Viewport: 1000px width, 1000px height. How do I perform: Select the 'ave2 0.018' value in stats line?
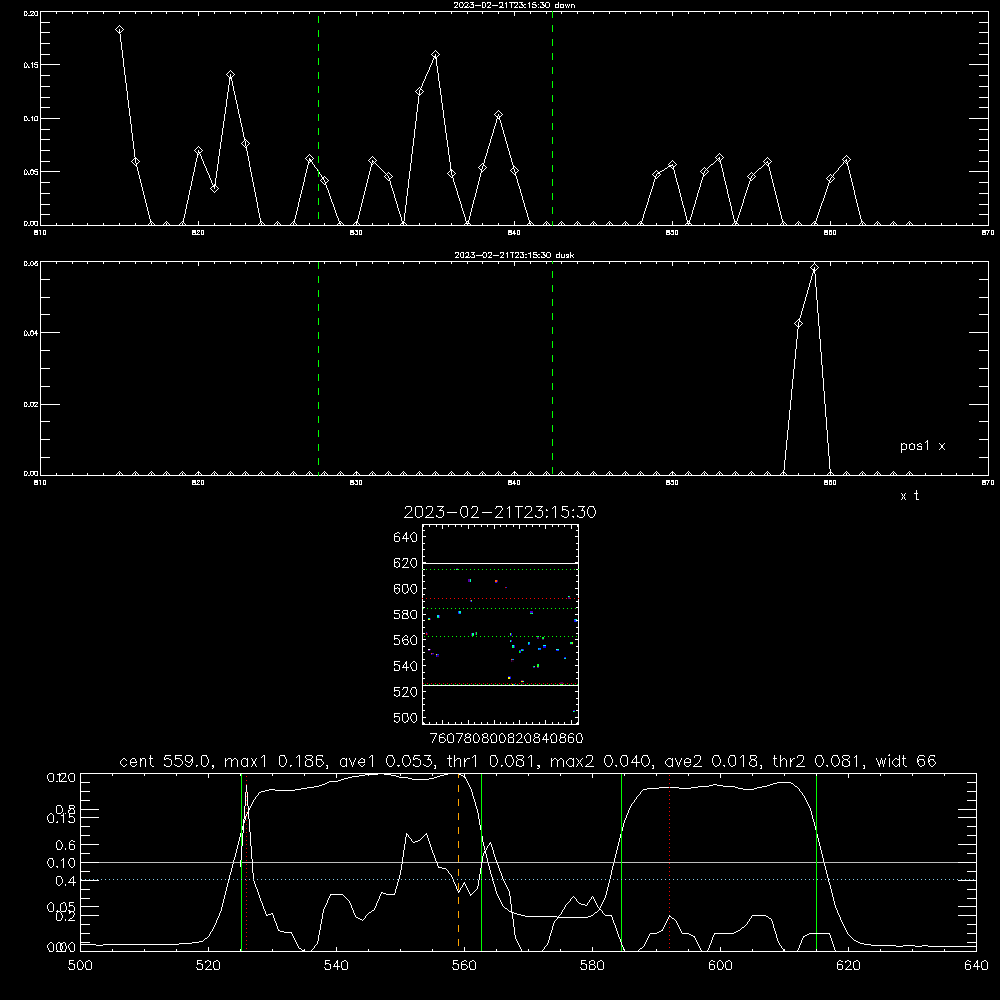(712, 761)
